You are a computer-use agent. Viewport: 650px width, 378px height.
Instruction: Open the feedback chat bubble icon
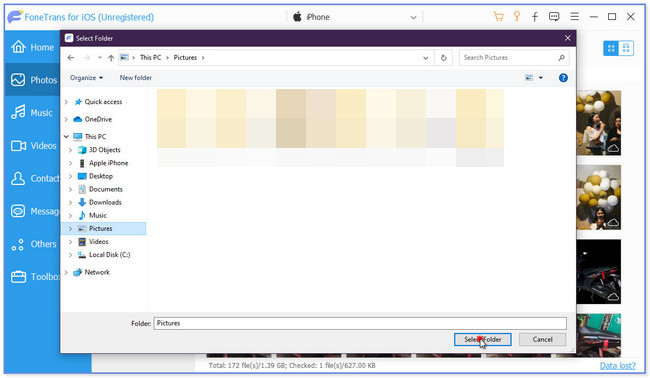(x=554, y=17)
